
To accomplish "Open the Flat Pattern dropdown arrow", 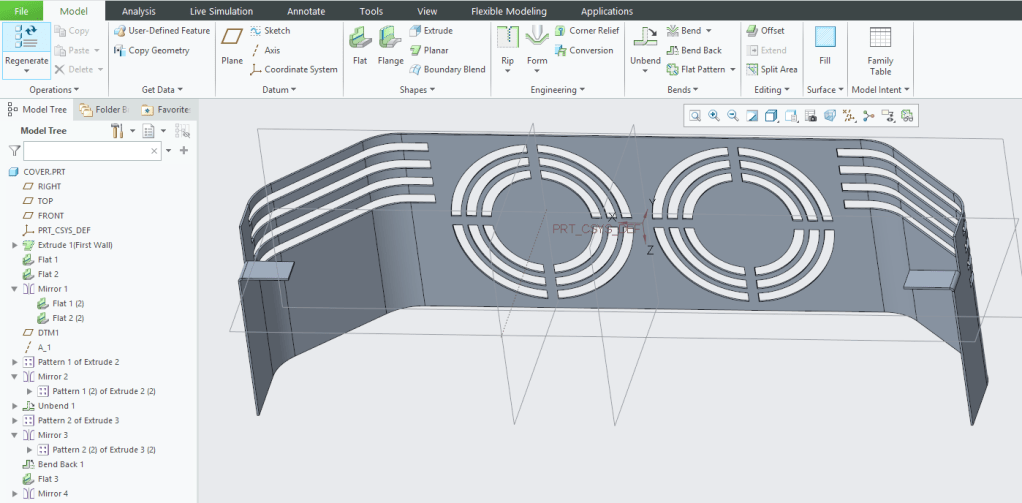I will (x=733, y=70).
